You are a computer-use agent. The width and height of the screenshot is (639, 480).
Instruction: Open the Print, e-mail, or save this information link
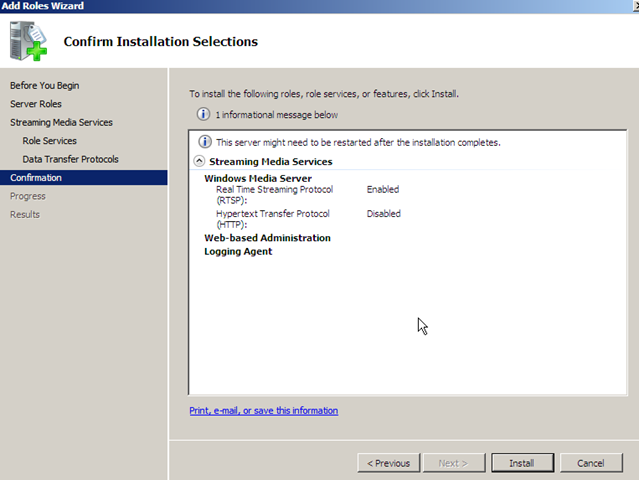264,410
